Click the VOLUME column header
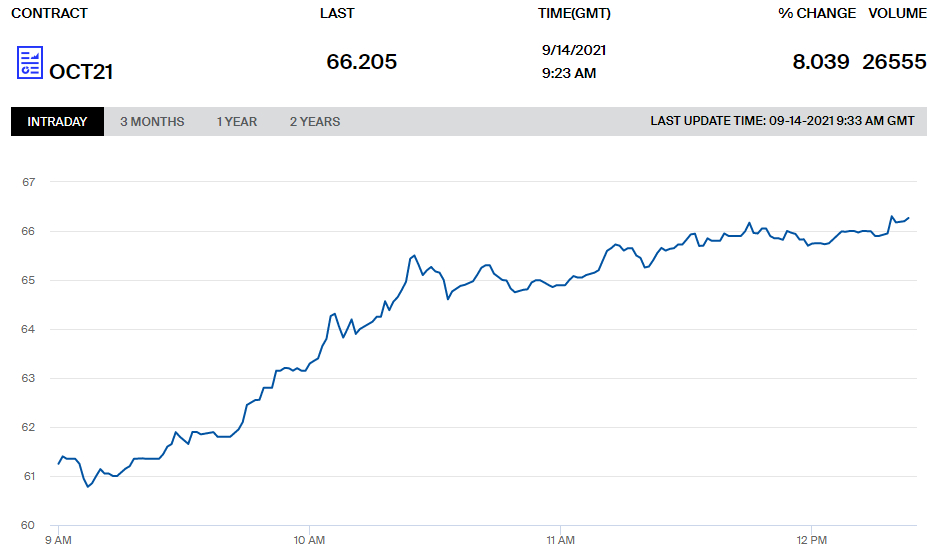938x549 pixels. [897, 13]
